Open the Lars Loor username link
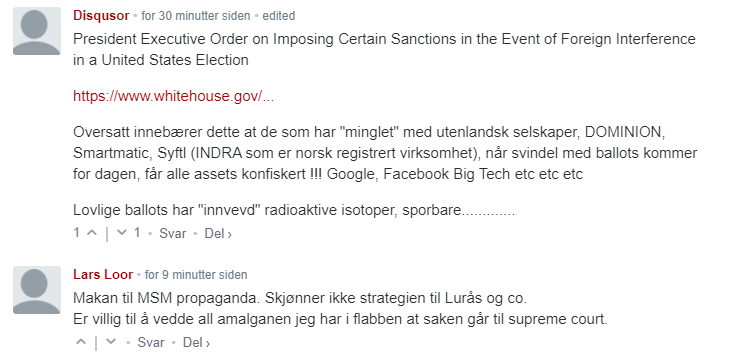 (103, 274)
